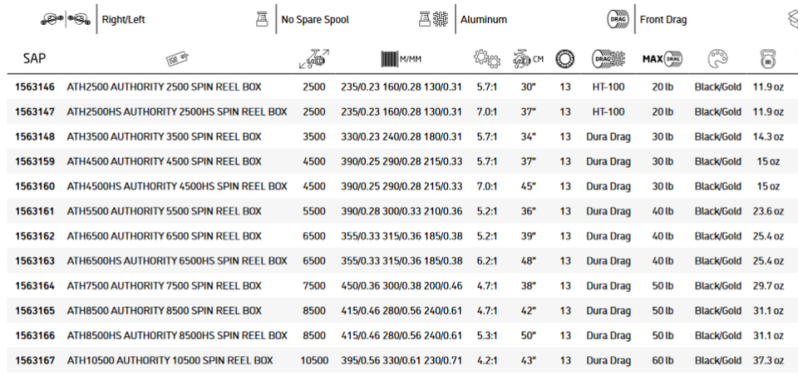Select SAP number 1563146
This screenshot has width=798, height=390.
[35, 87]
